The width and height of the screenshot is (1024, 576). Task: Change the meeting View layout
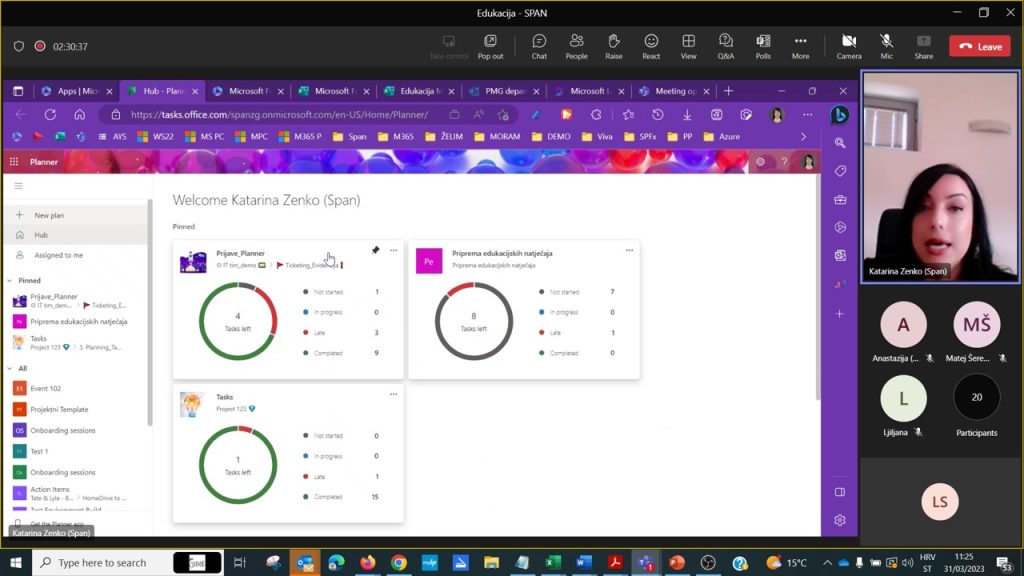(x=688, y=47)
